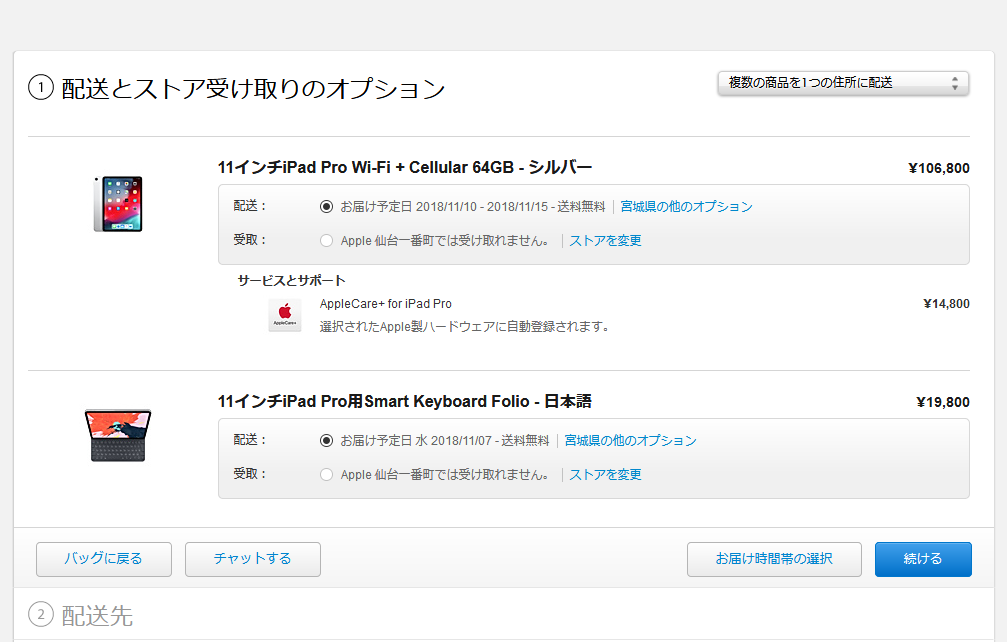Click ストアを変更 link under iPad Pro
Image resolution: width=1007 pixels, height=642 pixels.
[605, 241]
